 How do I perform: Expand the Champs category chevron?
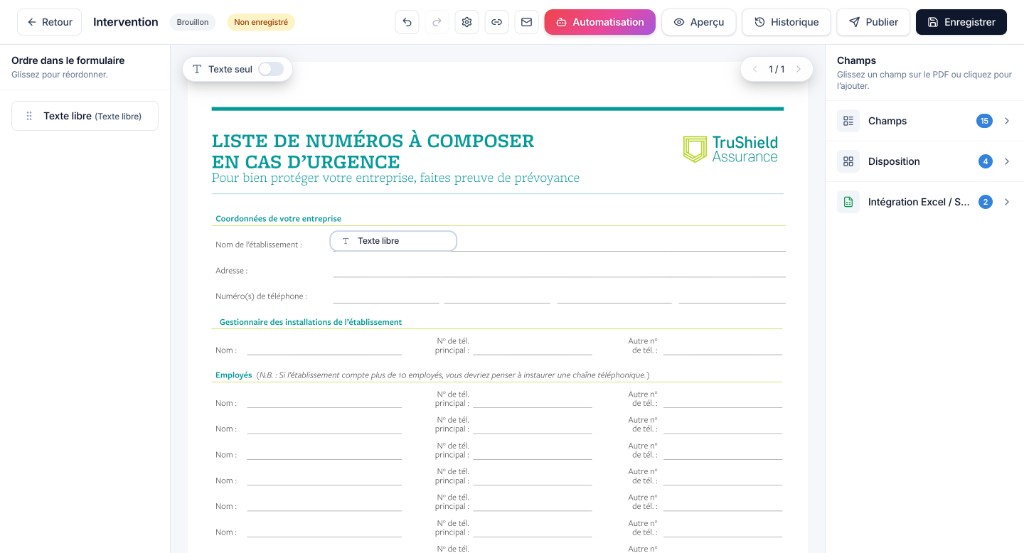tap(1006, 121)
